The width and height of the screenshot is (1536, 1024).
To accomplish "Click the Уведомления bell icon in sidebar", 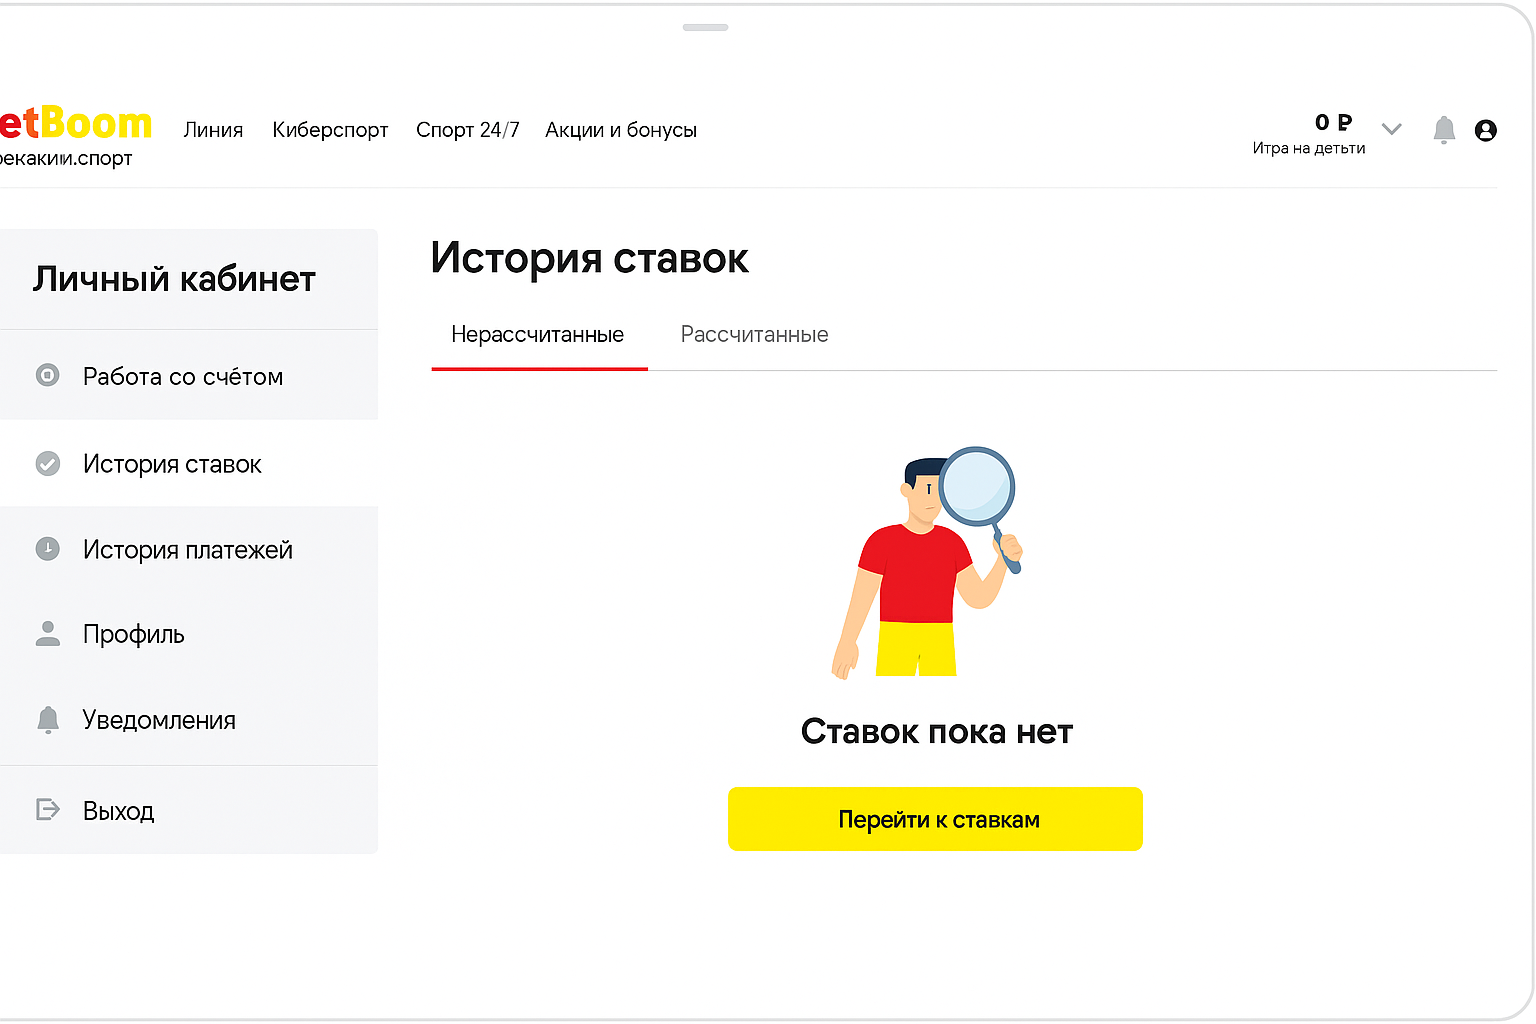I will pos(47,720).
